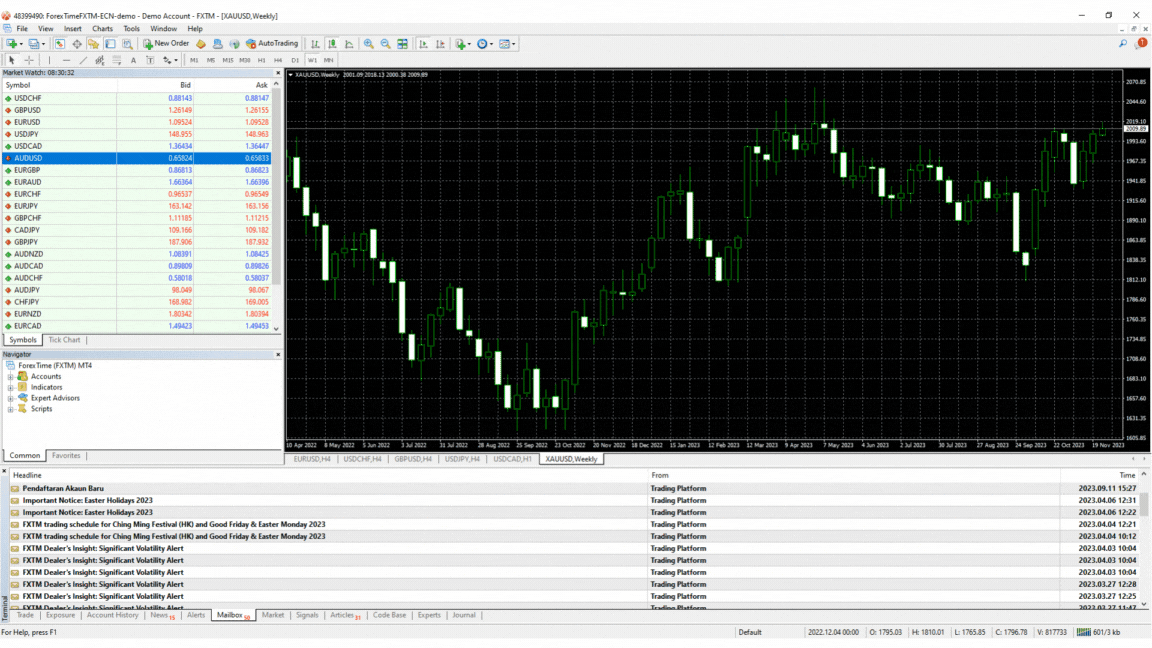Click the Zoom Out magnifier icon
This screenshot has width=1152, height=648.
tap(386, 44)
